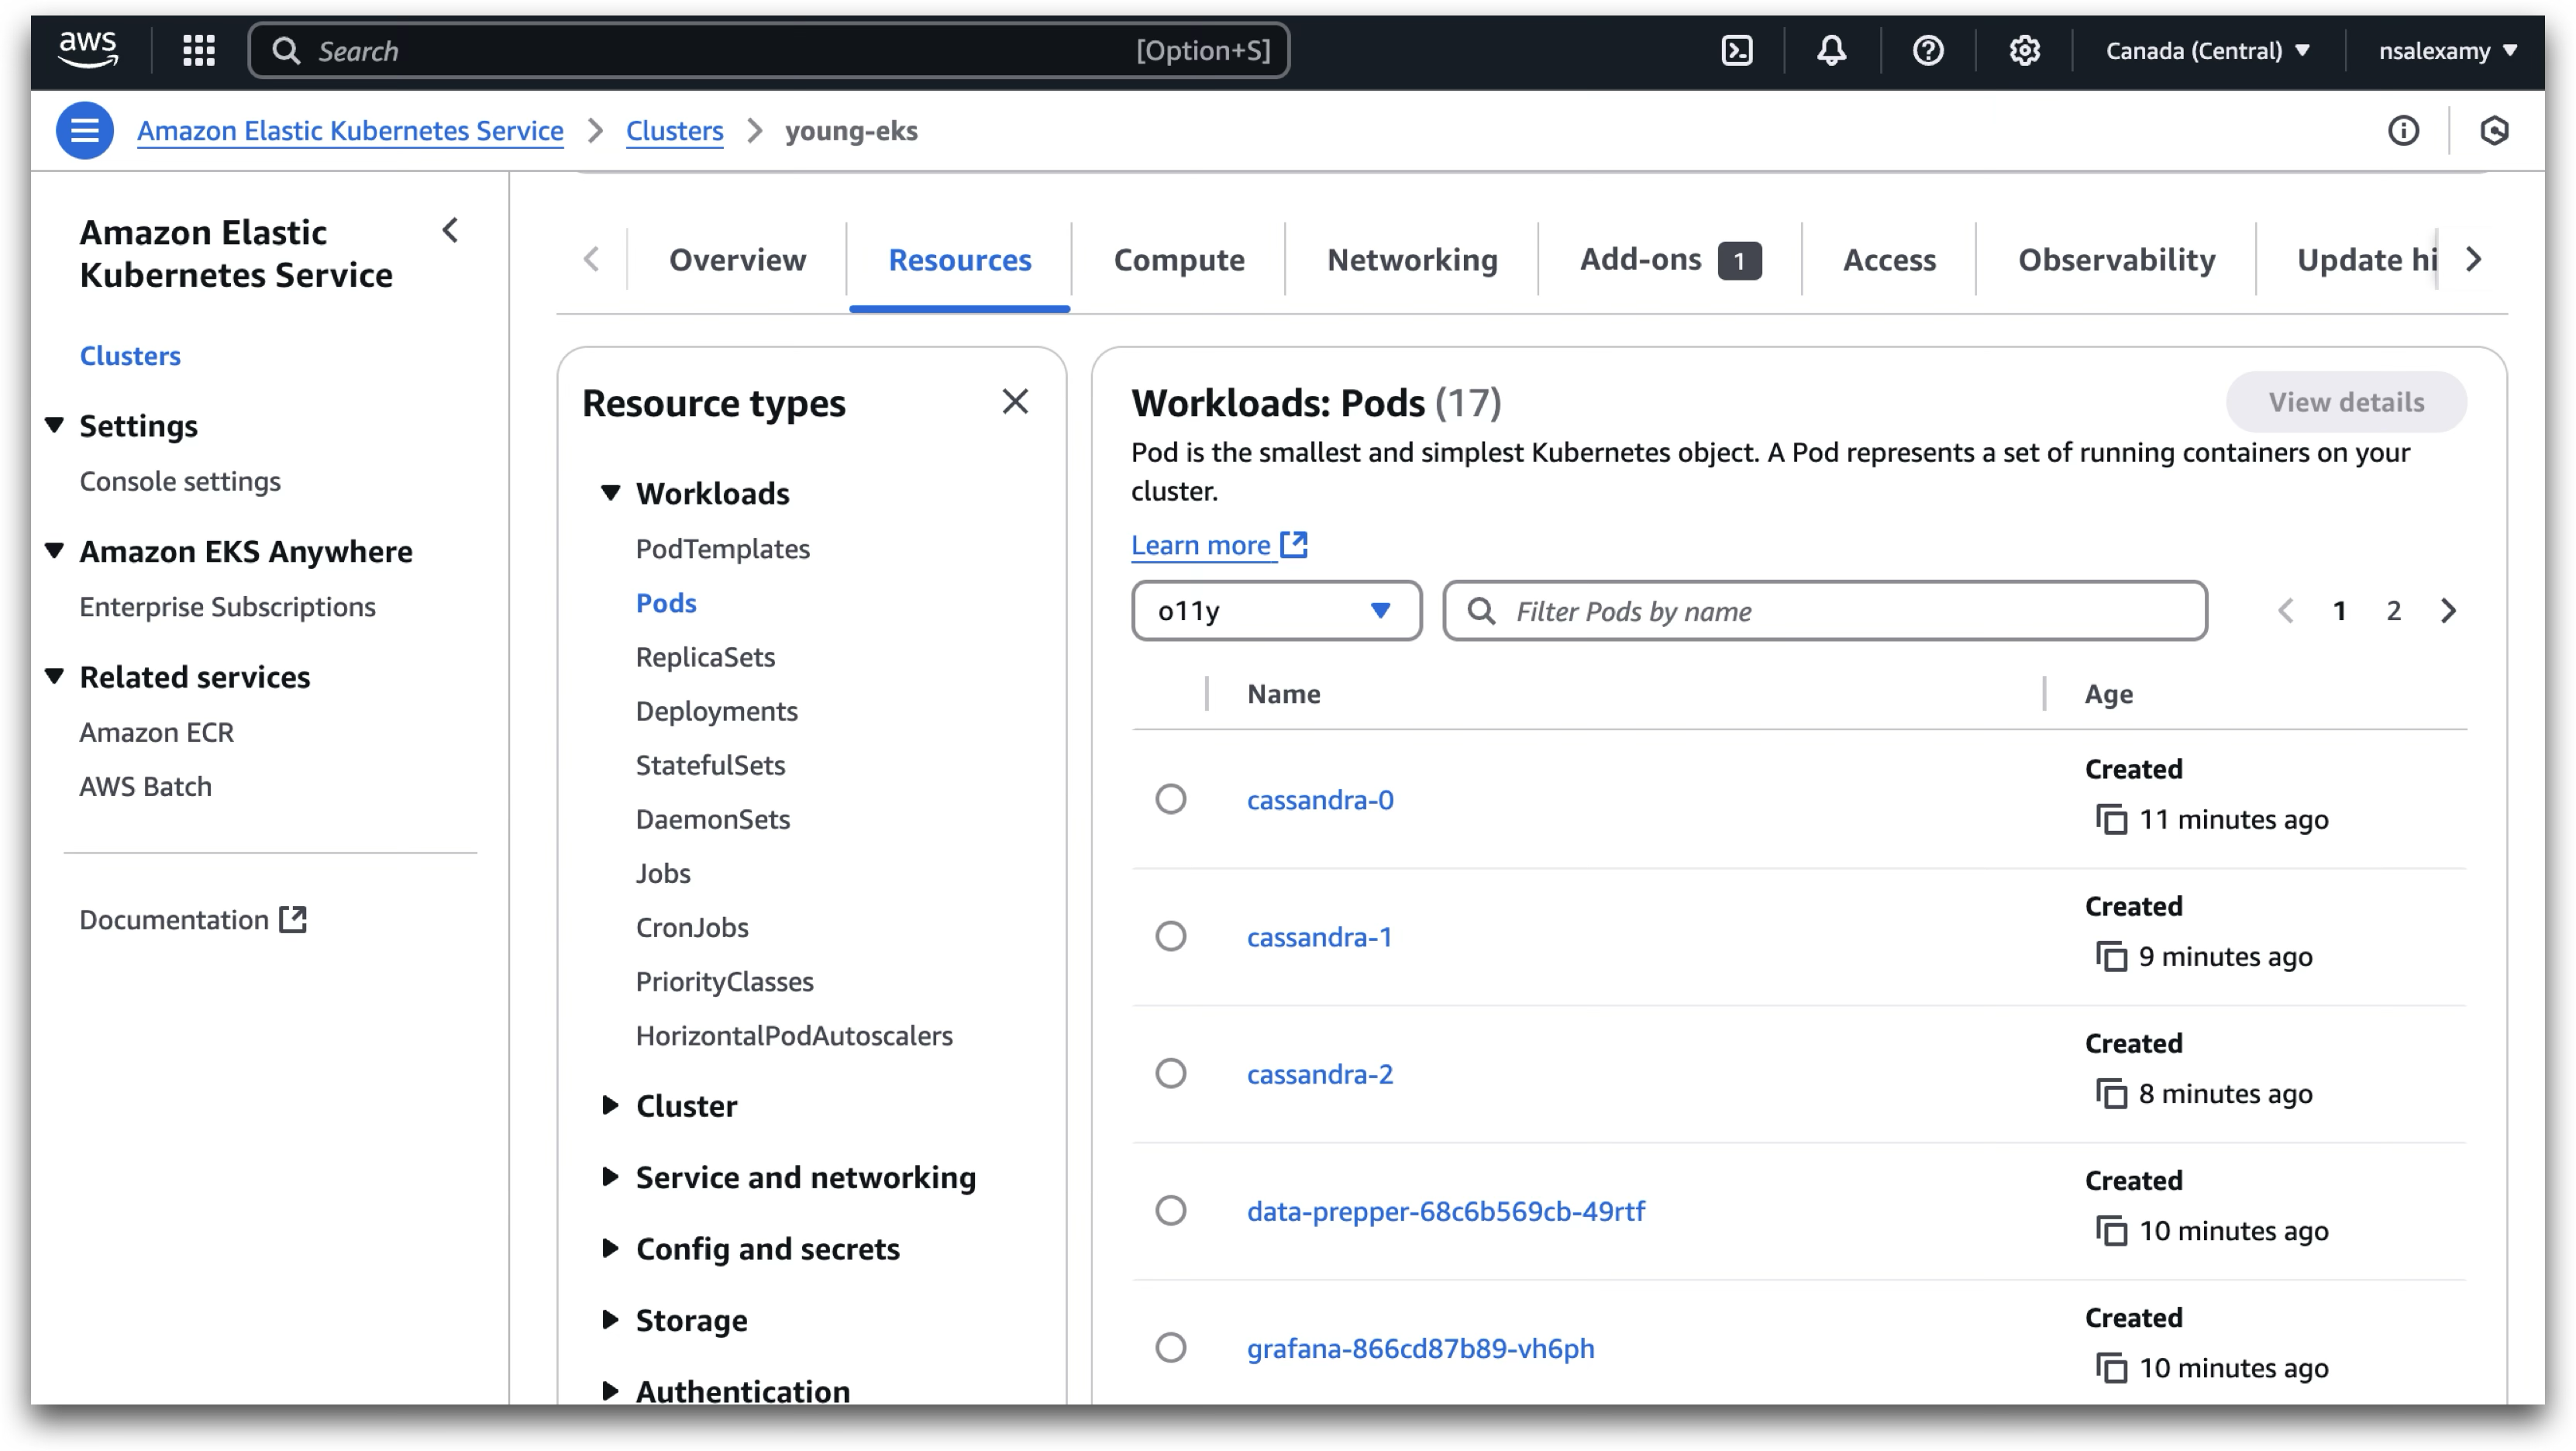Screen dimensions: 2576x1451
Task: Open Console settings in the sidebar
Action: click(x=180, y=481)
